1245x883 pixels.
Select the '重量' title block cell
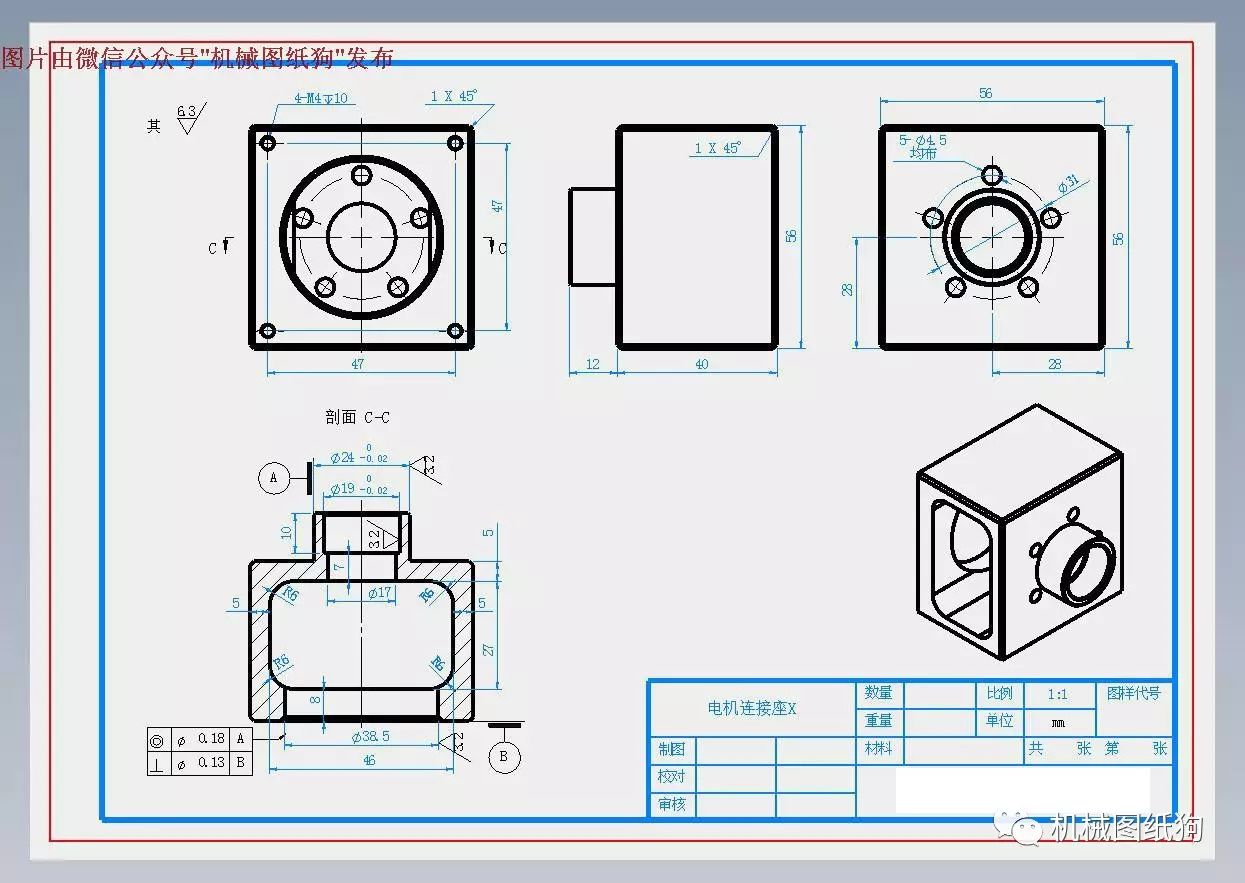(879, 721)
